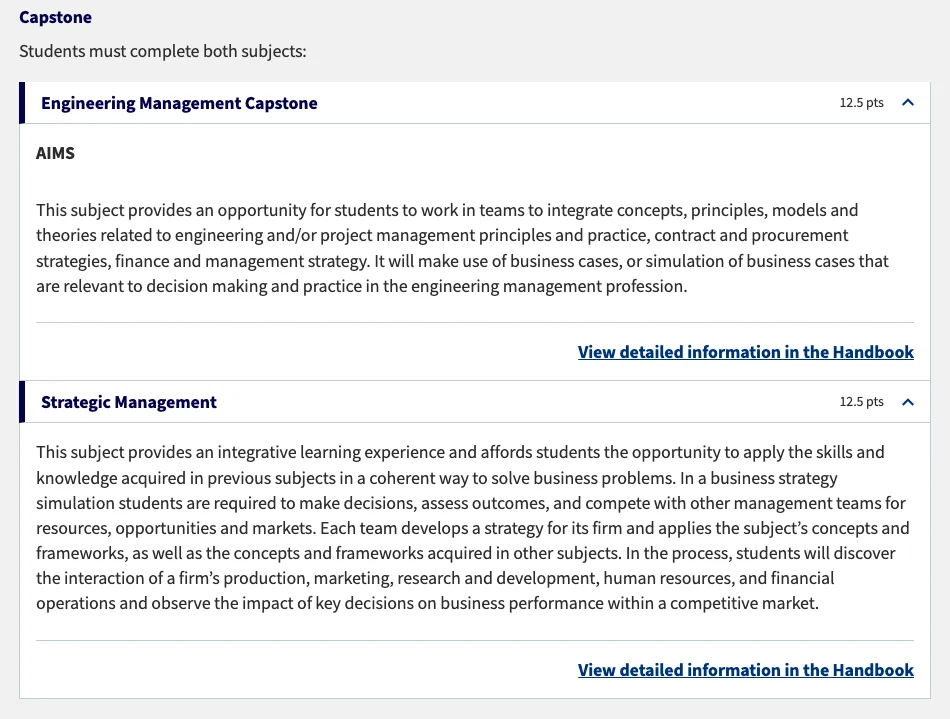Viewport: 950px width, 719px height.
Task: Click the blue accent bar beside Engineering Management Capstone
Action: point(21,103)
